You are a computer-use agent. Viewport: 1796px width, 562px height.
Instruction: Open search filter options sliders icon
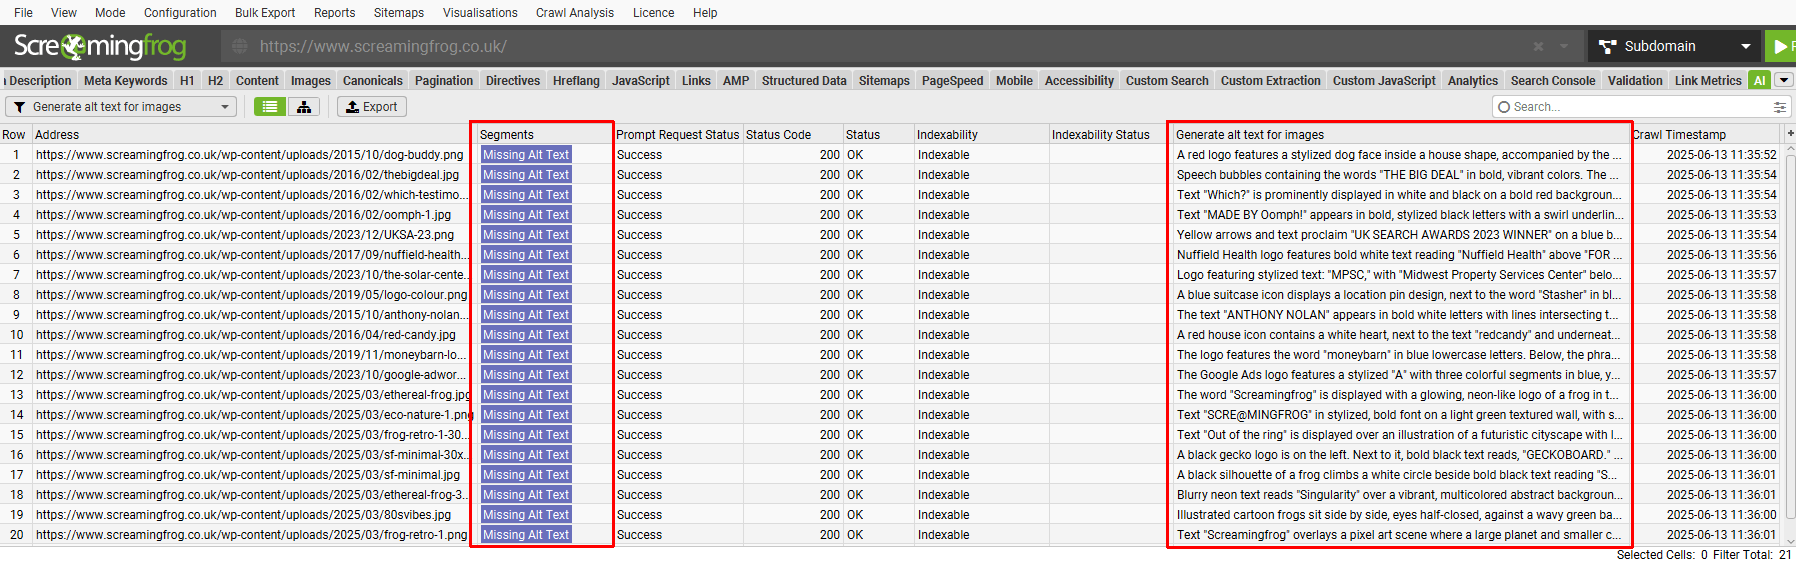click(1780, 107)
